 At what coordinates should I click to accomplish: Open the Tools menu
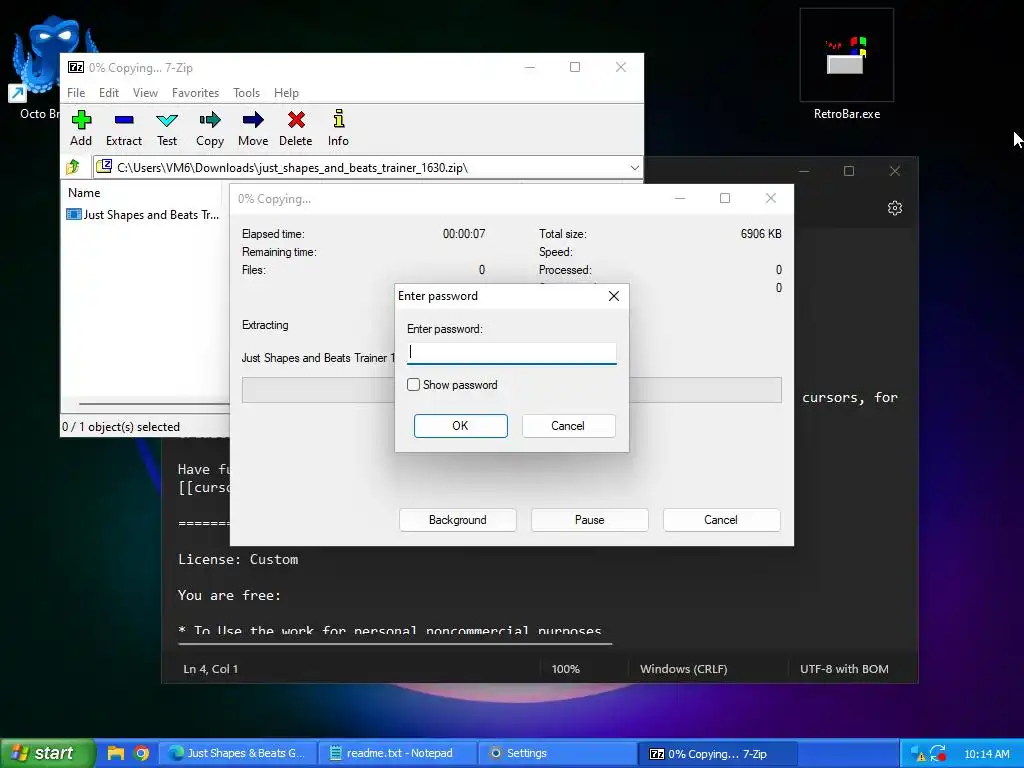[246, 93]
